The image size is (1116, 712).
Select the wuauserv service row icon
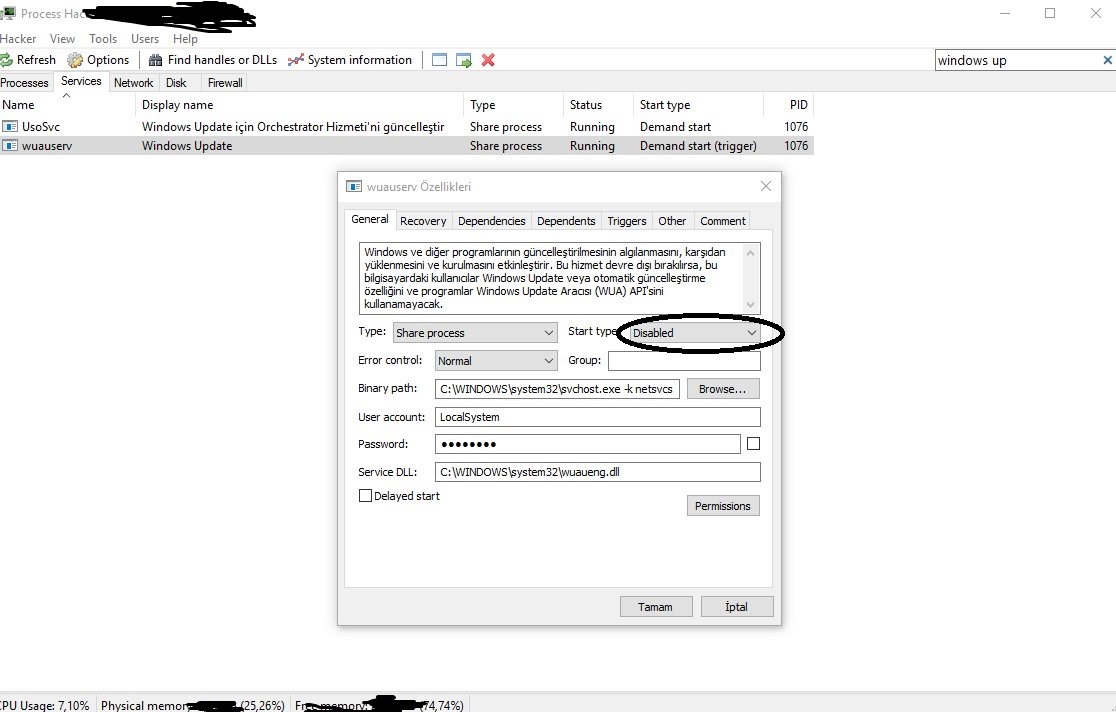[10, 146]
